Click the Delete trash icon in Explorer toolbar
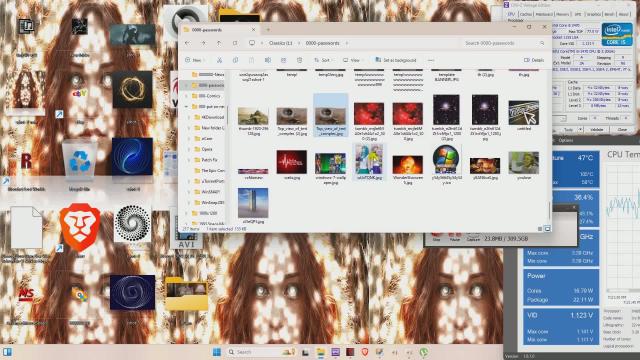This screenshot has height=360, width=640. coord(300,60)
